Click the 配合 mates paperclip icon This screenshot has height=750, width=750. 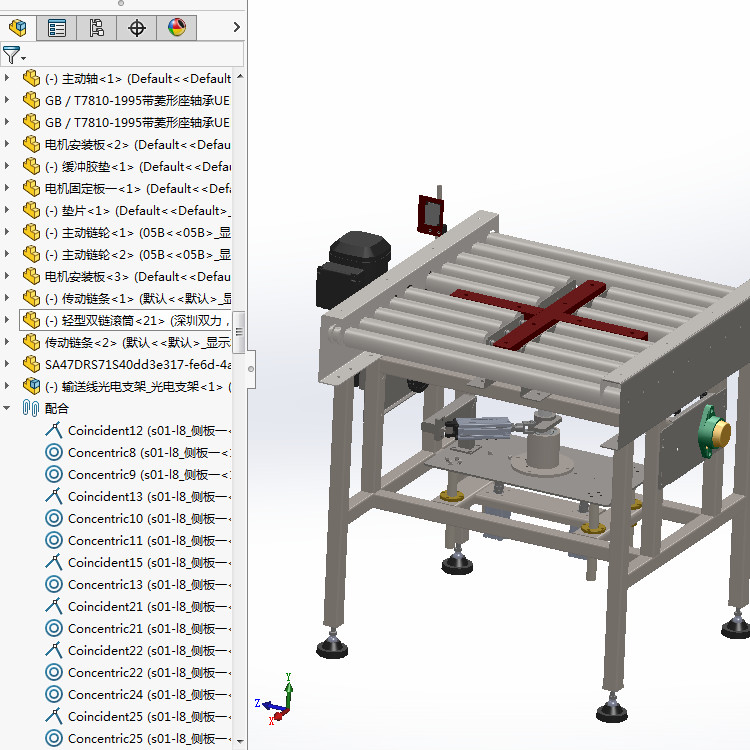pyautogui.click(x=31, y=408)
